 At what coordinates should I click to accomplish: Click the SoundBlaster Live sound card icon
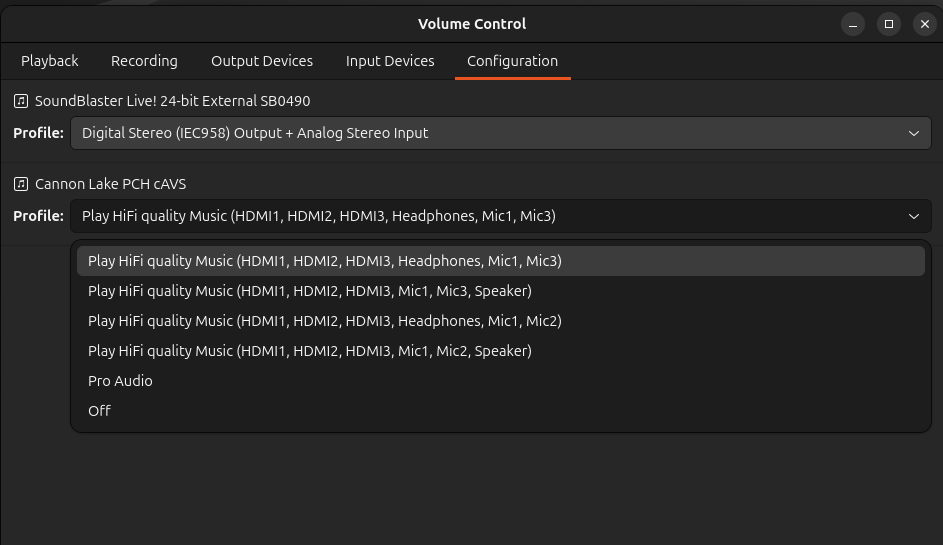[21, 101]
